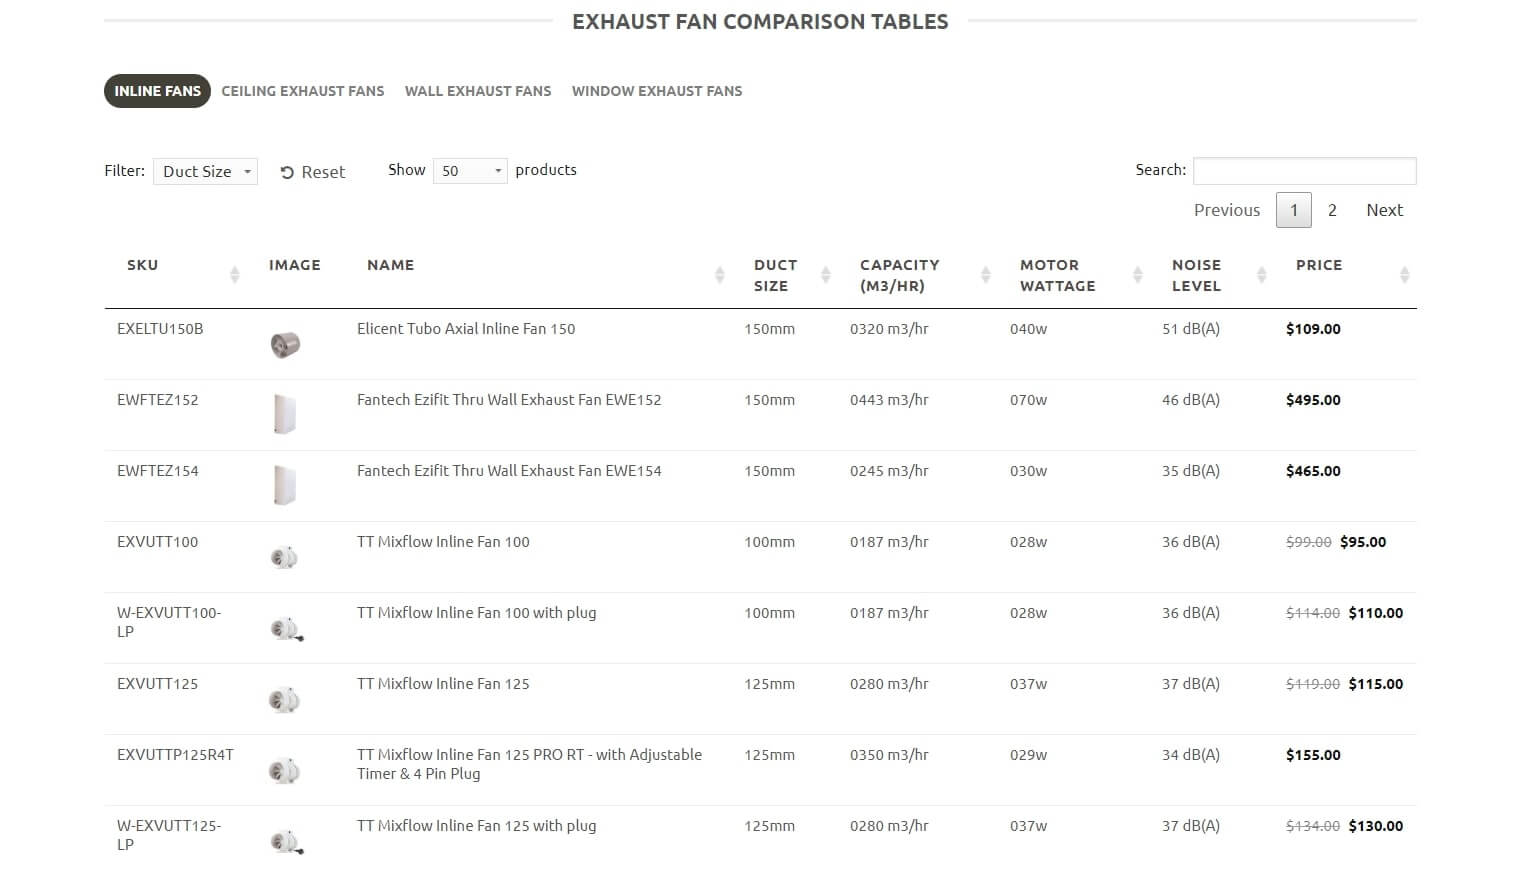Switch to Wall Exhaust Fans tab

click(x=478, y=91)
